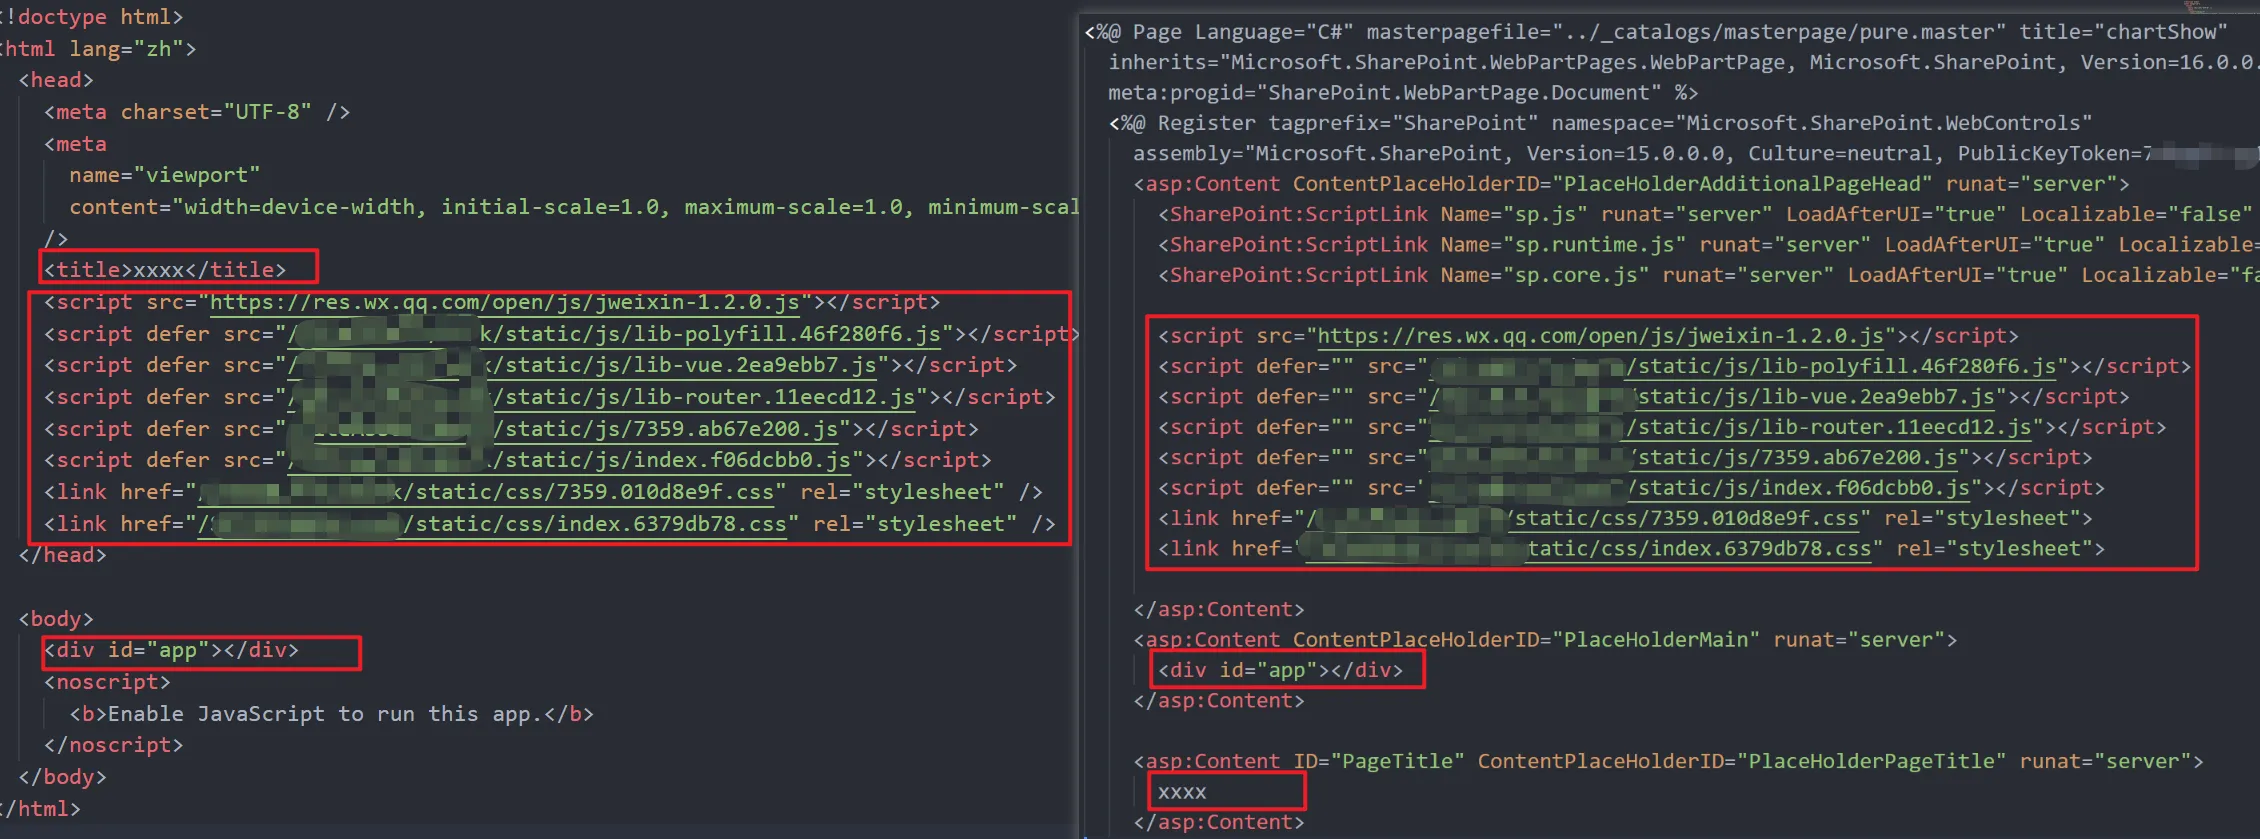
Task: Click the closing noscript tag
Action: (x=113, y=745)
